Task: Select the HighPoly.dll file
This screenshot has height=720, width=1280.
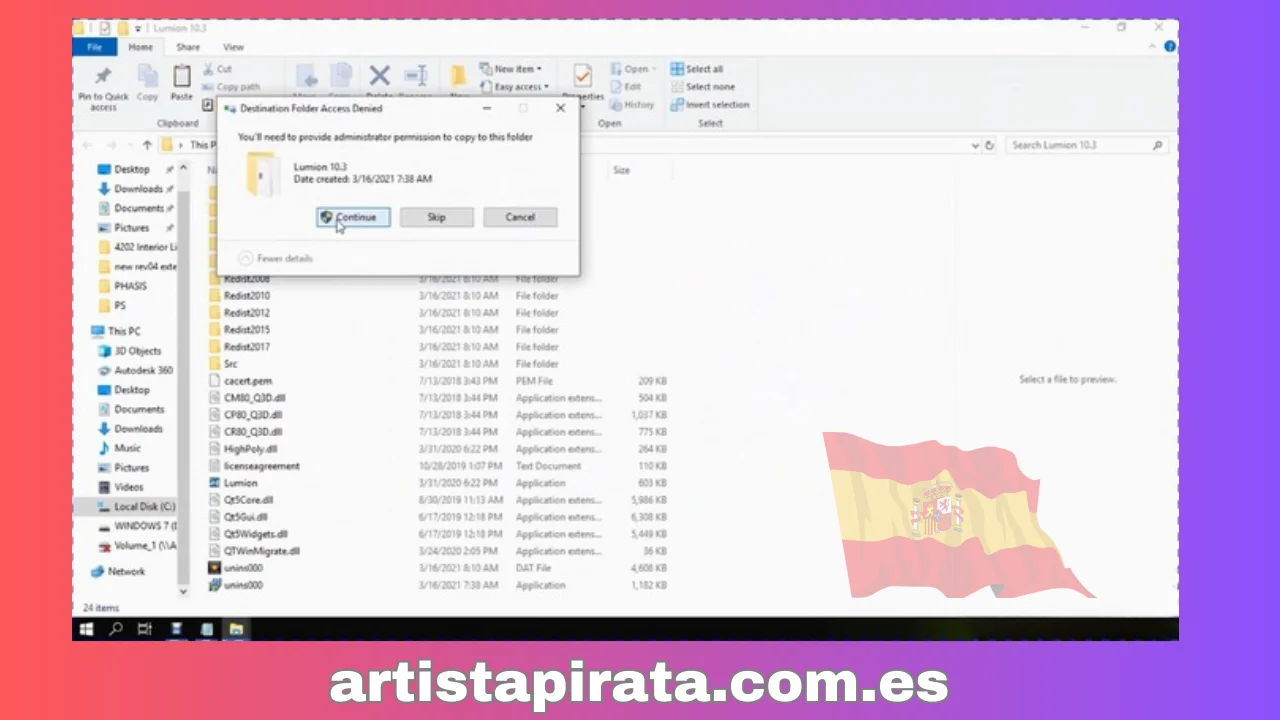Action: pos(250,449)
